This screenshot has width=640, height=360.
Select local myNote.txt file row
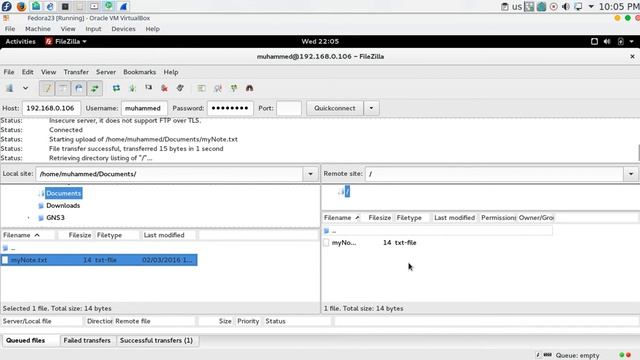[99, 260]
